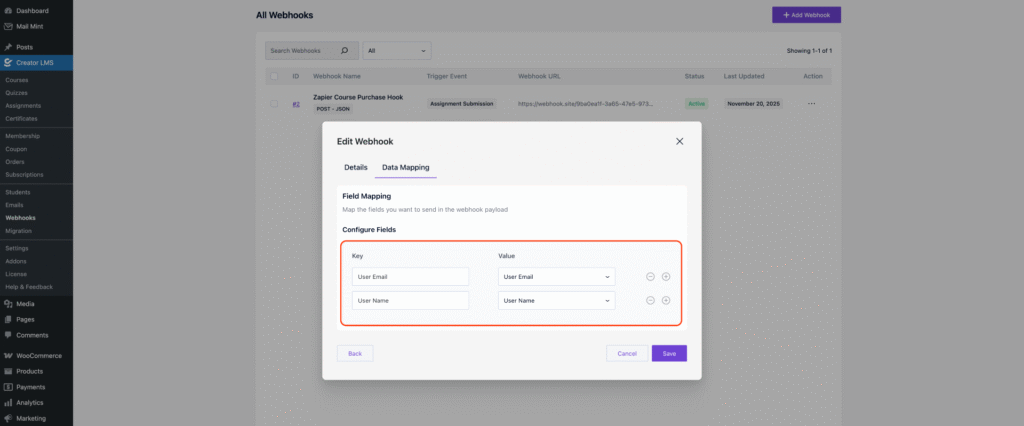Click the Add Webhook button

806,15
